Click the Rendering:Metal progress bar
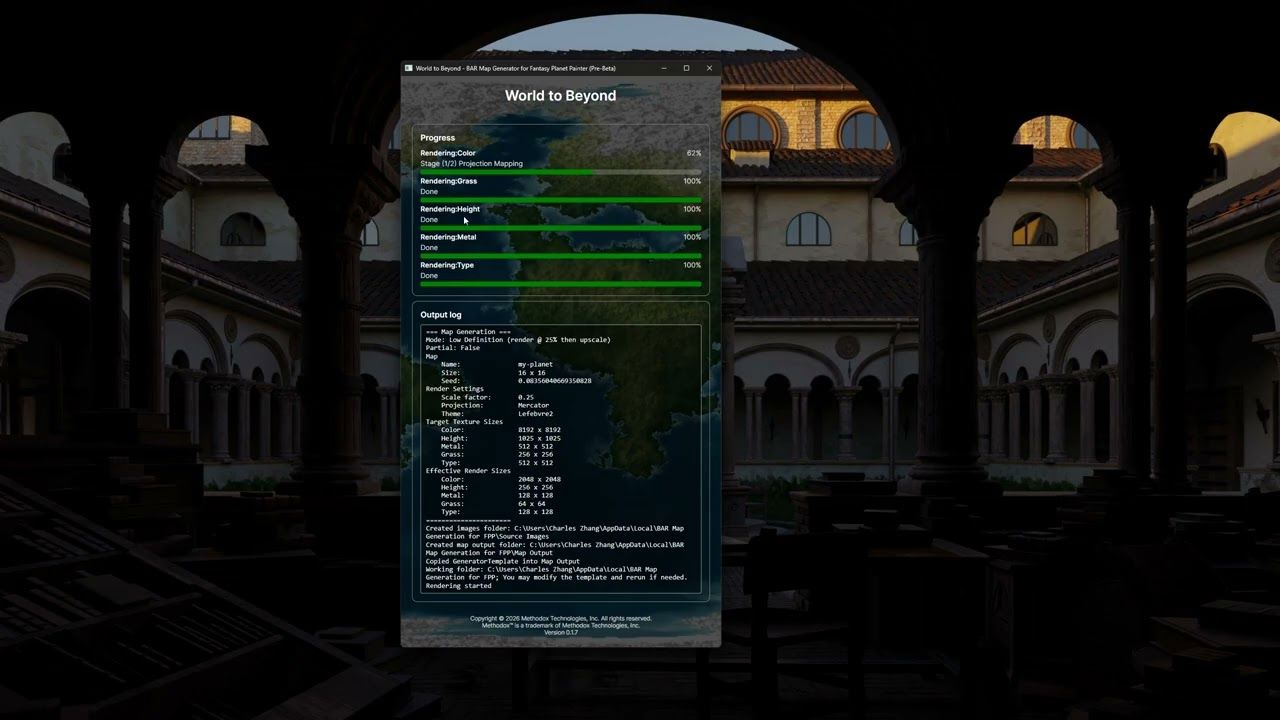 click(x=561, y=256)
